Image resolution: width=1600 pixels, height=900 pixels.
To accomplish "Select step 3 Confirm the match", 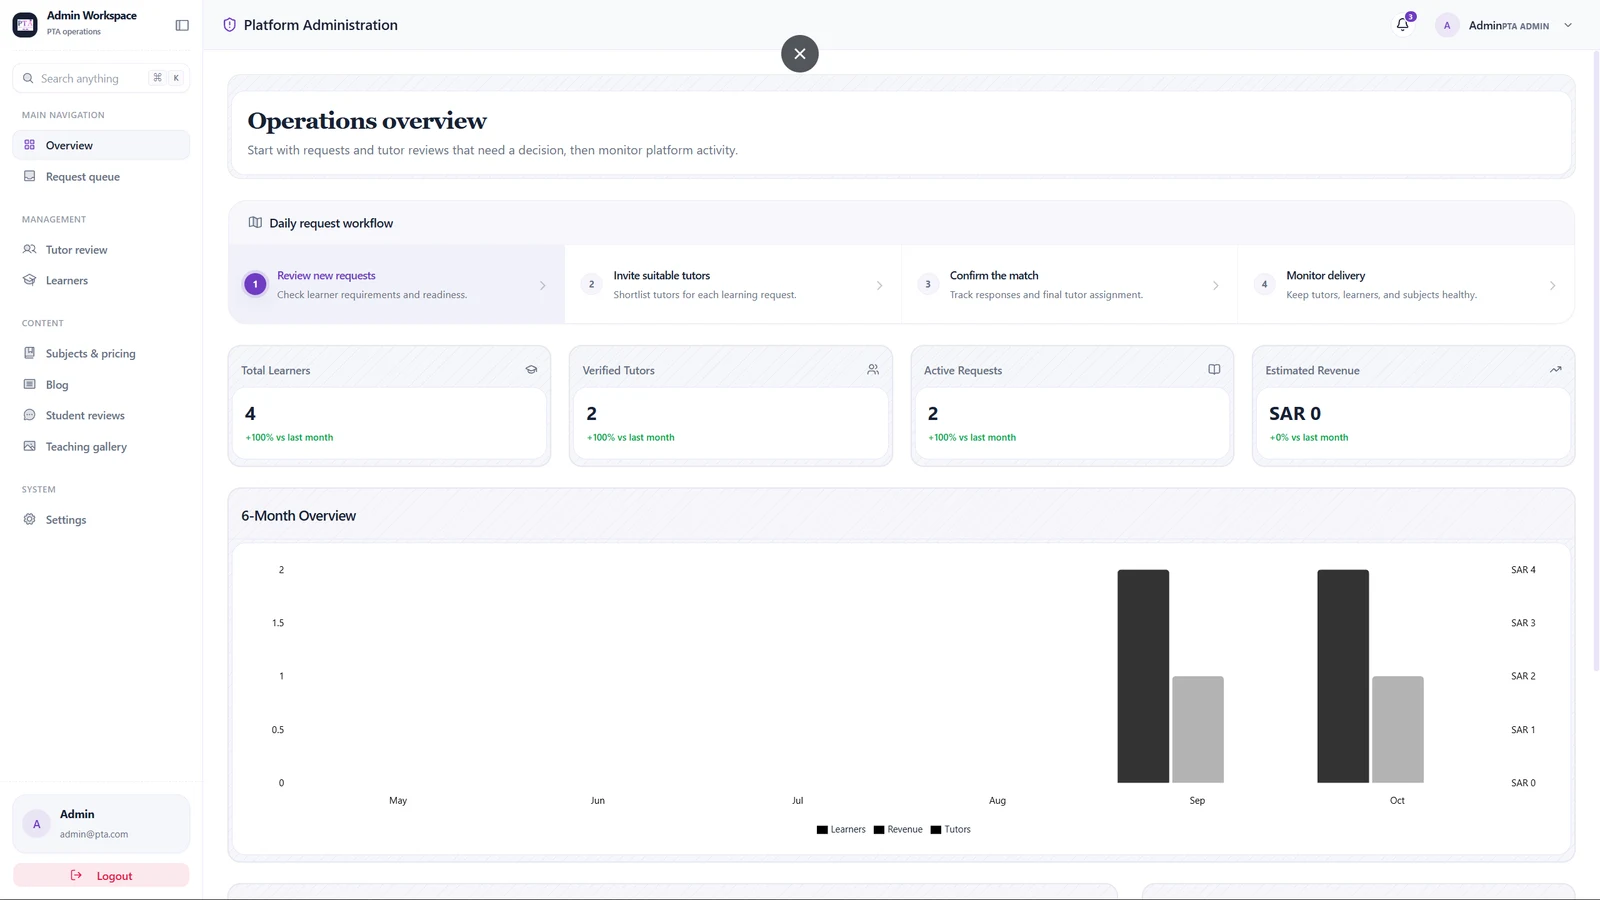I will (x=1070, y=285).
